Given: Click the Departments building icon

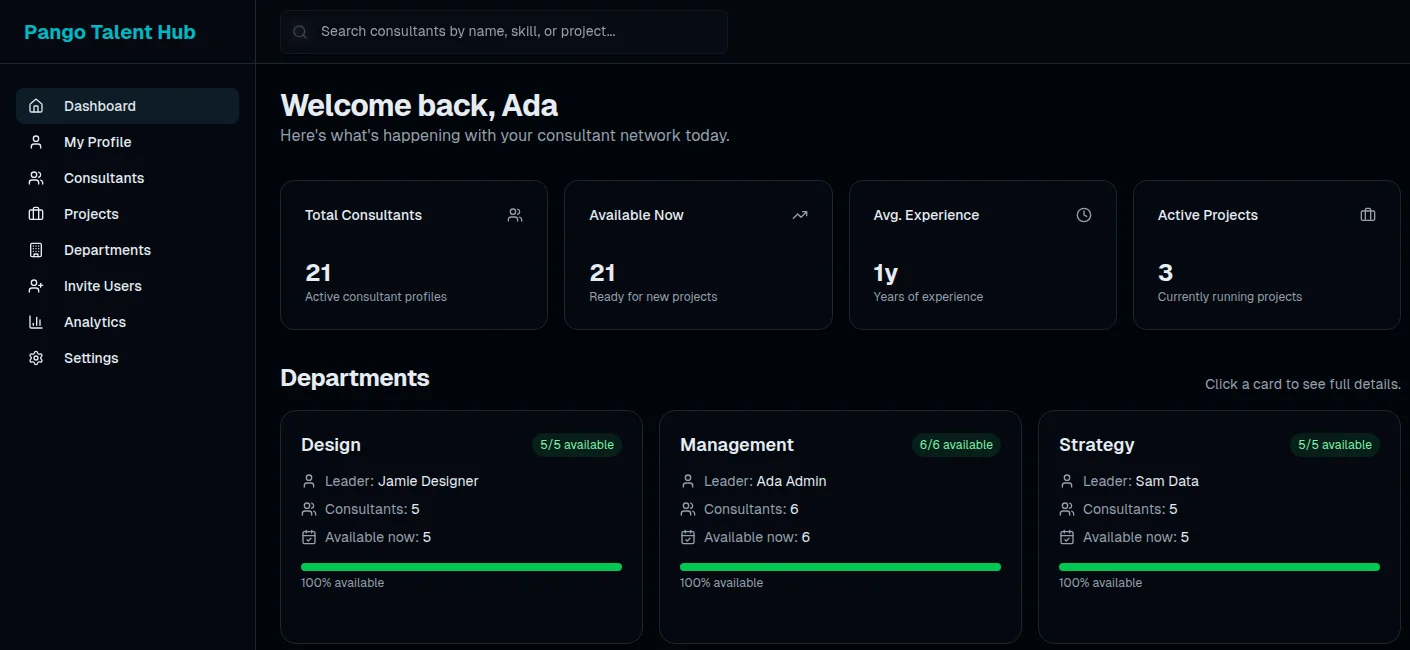Looking at the screenshot, I should 36,250.
